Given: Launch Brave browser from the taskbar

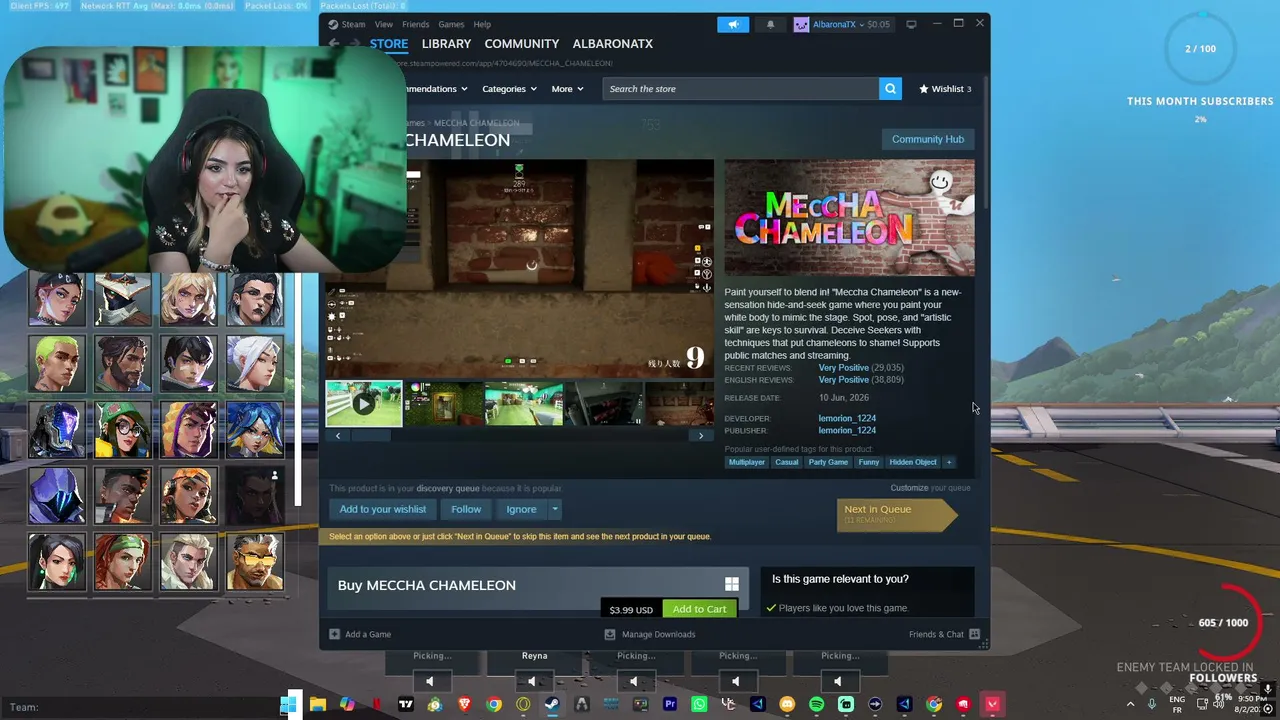Looking at the screenshot, I should 464,704.
